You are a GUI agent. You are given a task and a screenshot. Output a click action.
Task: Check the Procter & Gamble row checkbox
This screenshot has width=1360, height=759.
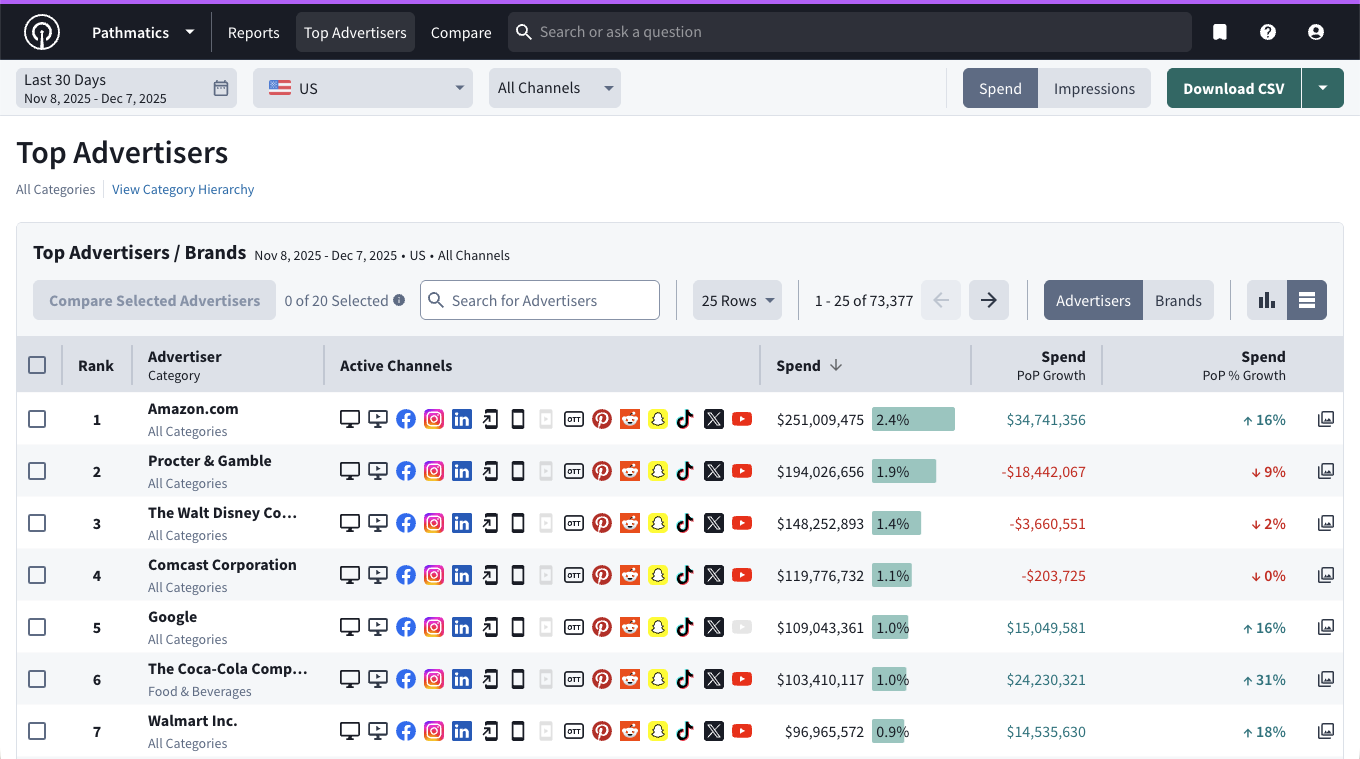point(37,471)
